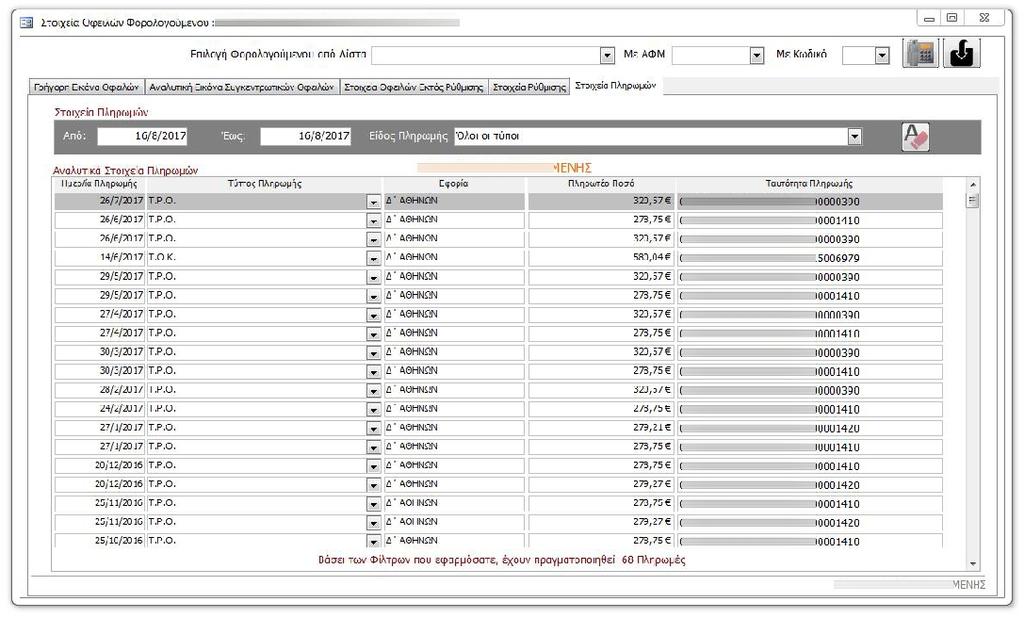Click the Από date field

[x=142, y=136]
